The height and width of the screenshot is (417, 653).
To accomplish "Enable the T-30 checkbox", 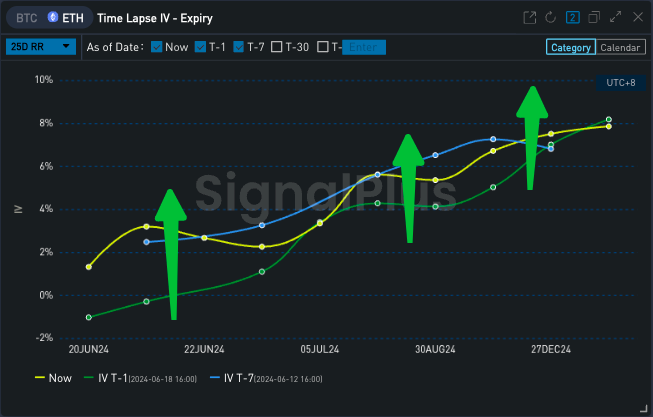I will 277,47.
